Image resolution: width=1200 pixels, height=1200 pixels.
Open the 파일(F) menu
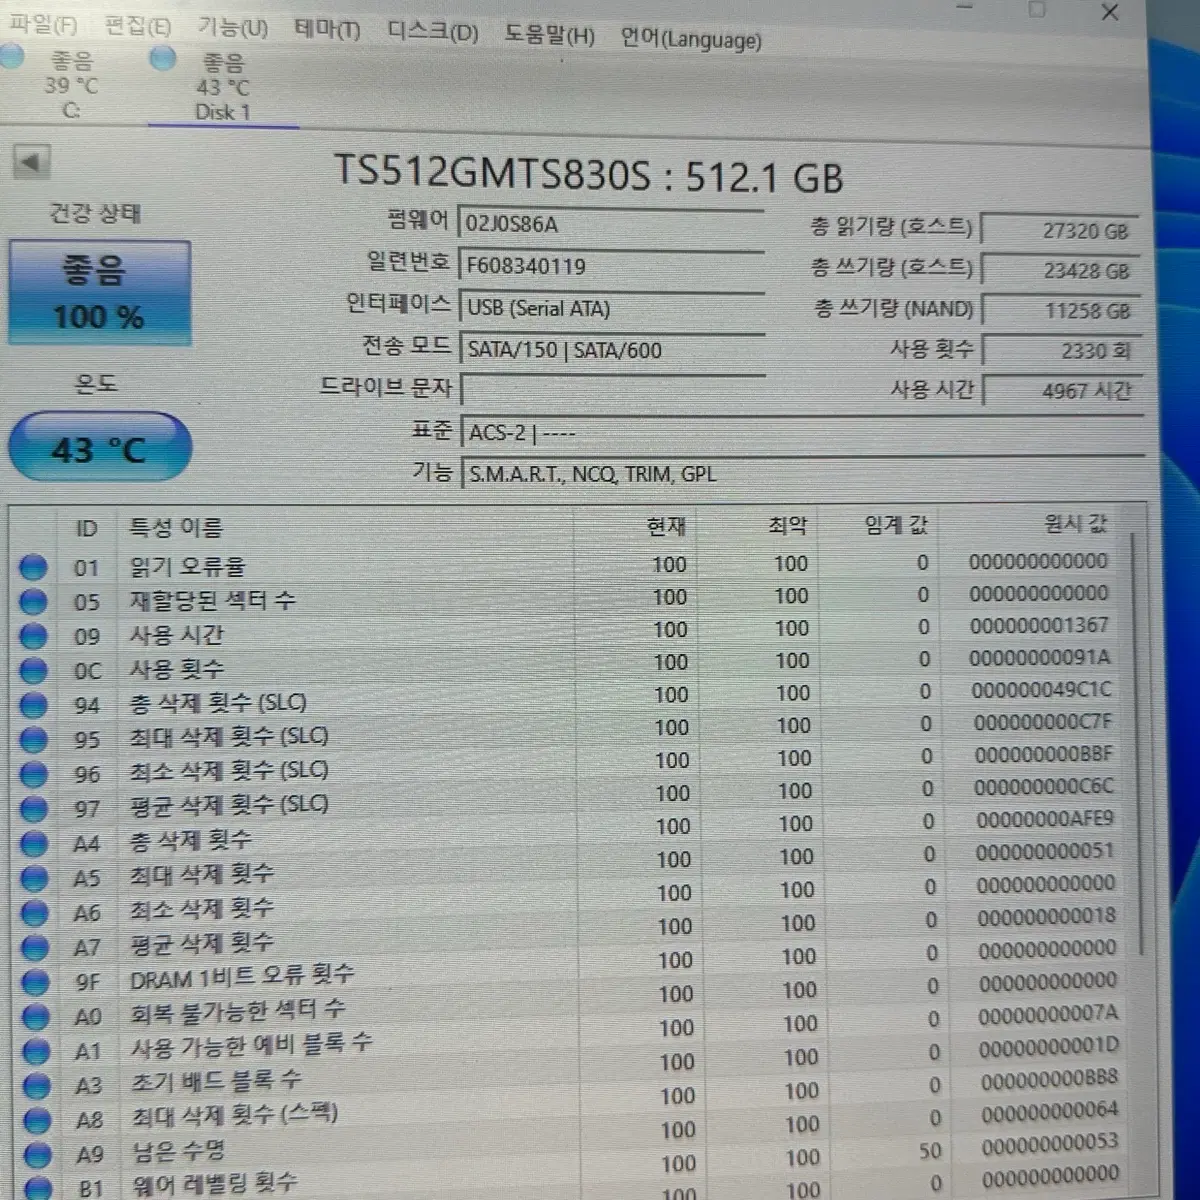42,24
